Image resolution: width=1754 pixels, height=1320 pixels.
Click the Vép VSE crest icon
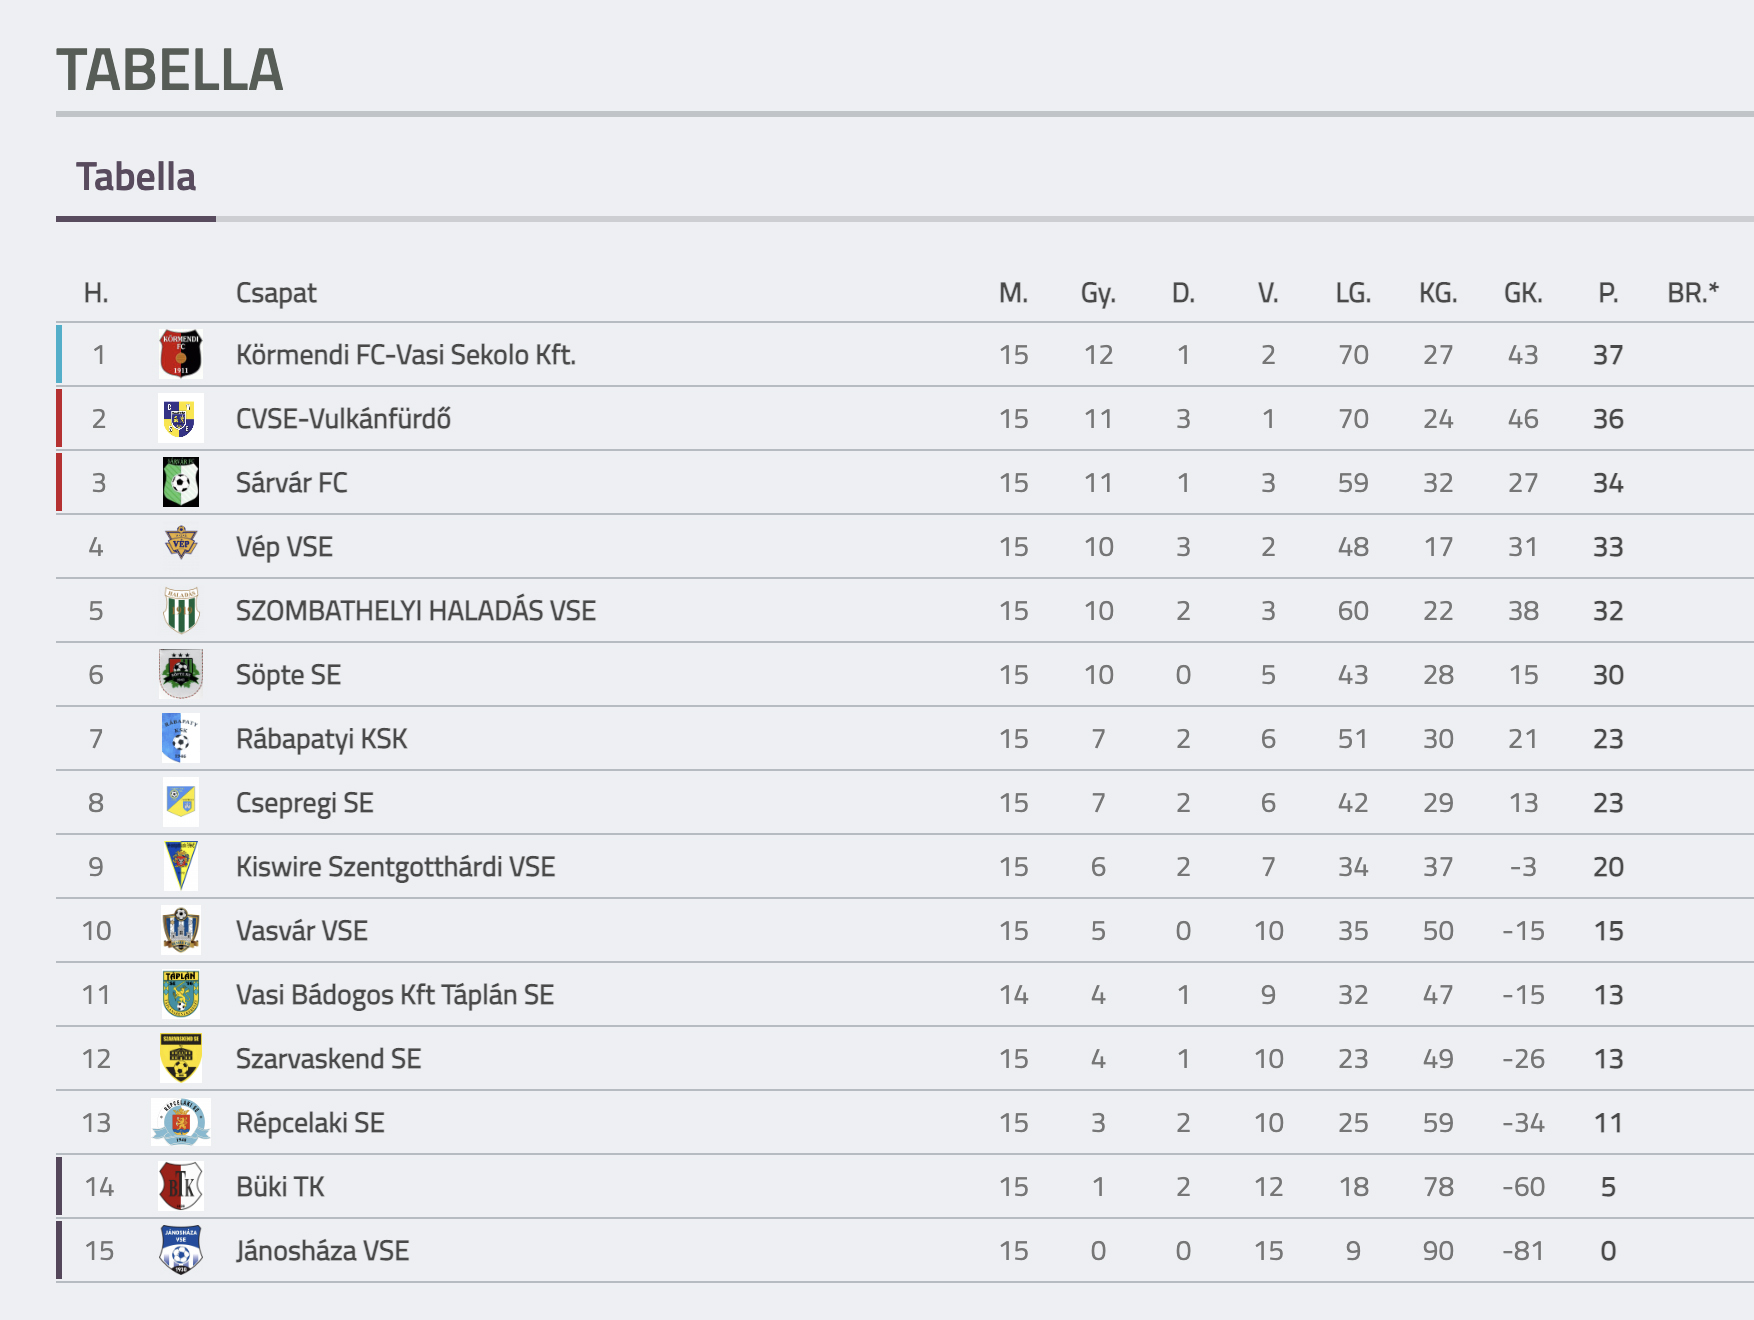pyautogui.click(x=181, y=545)
